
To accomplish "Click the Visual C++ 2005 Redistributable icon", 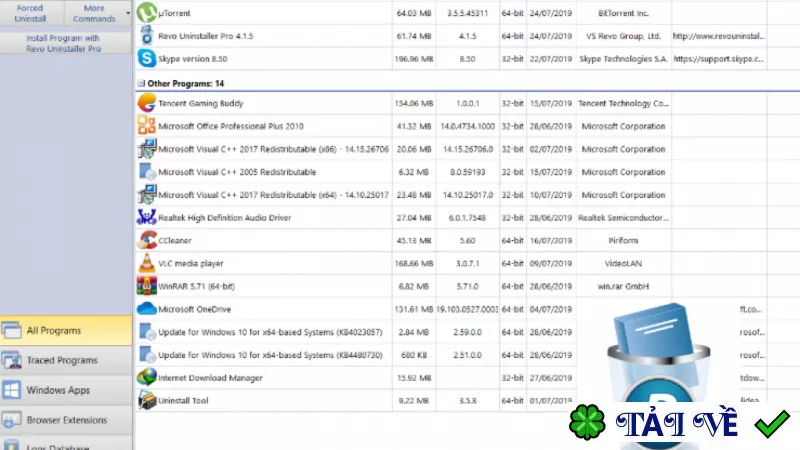I will 147,171.
